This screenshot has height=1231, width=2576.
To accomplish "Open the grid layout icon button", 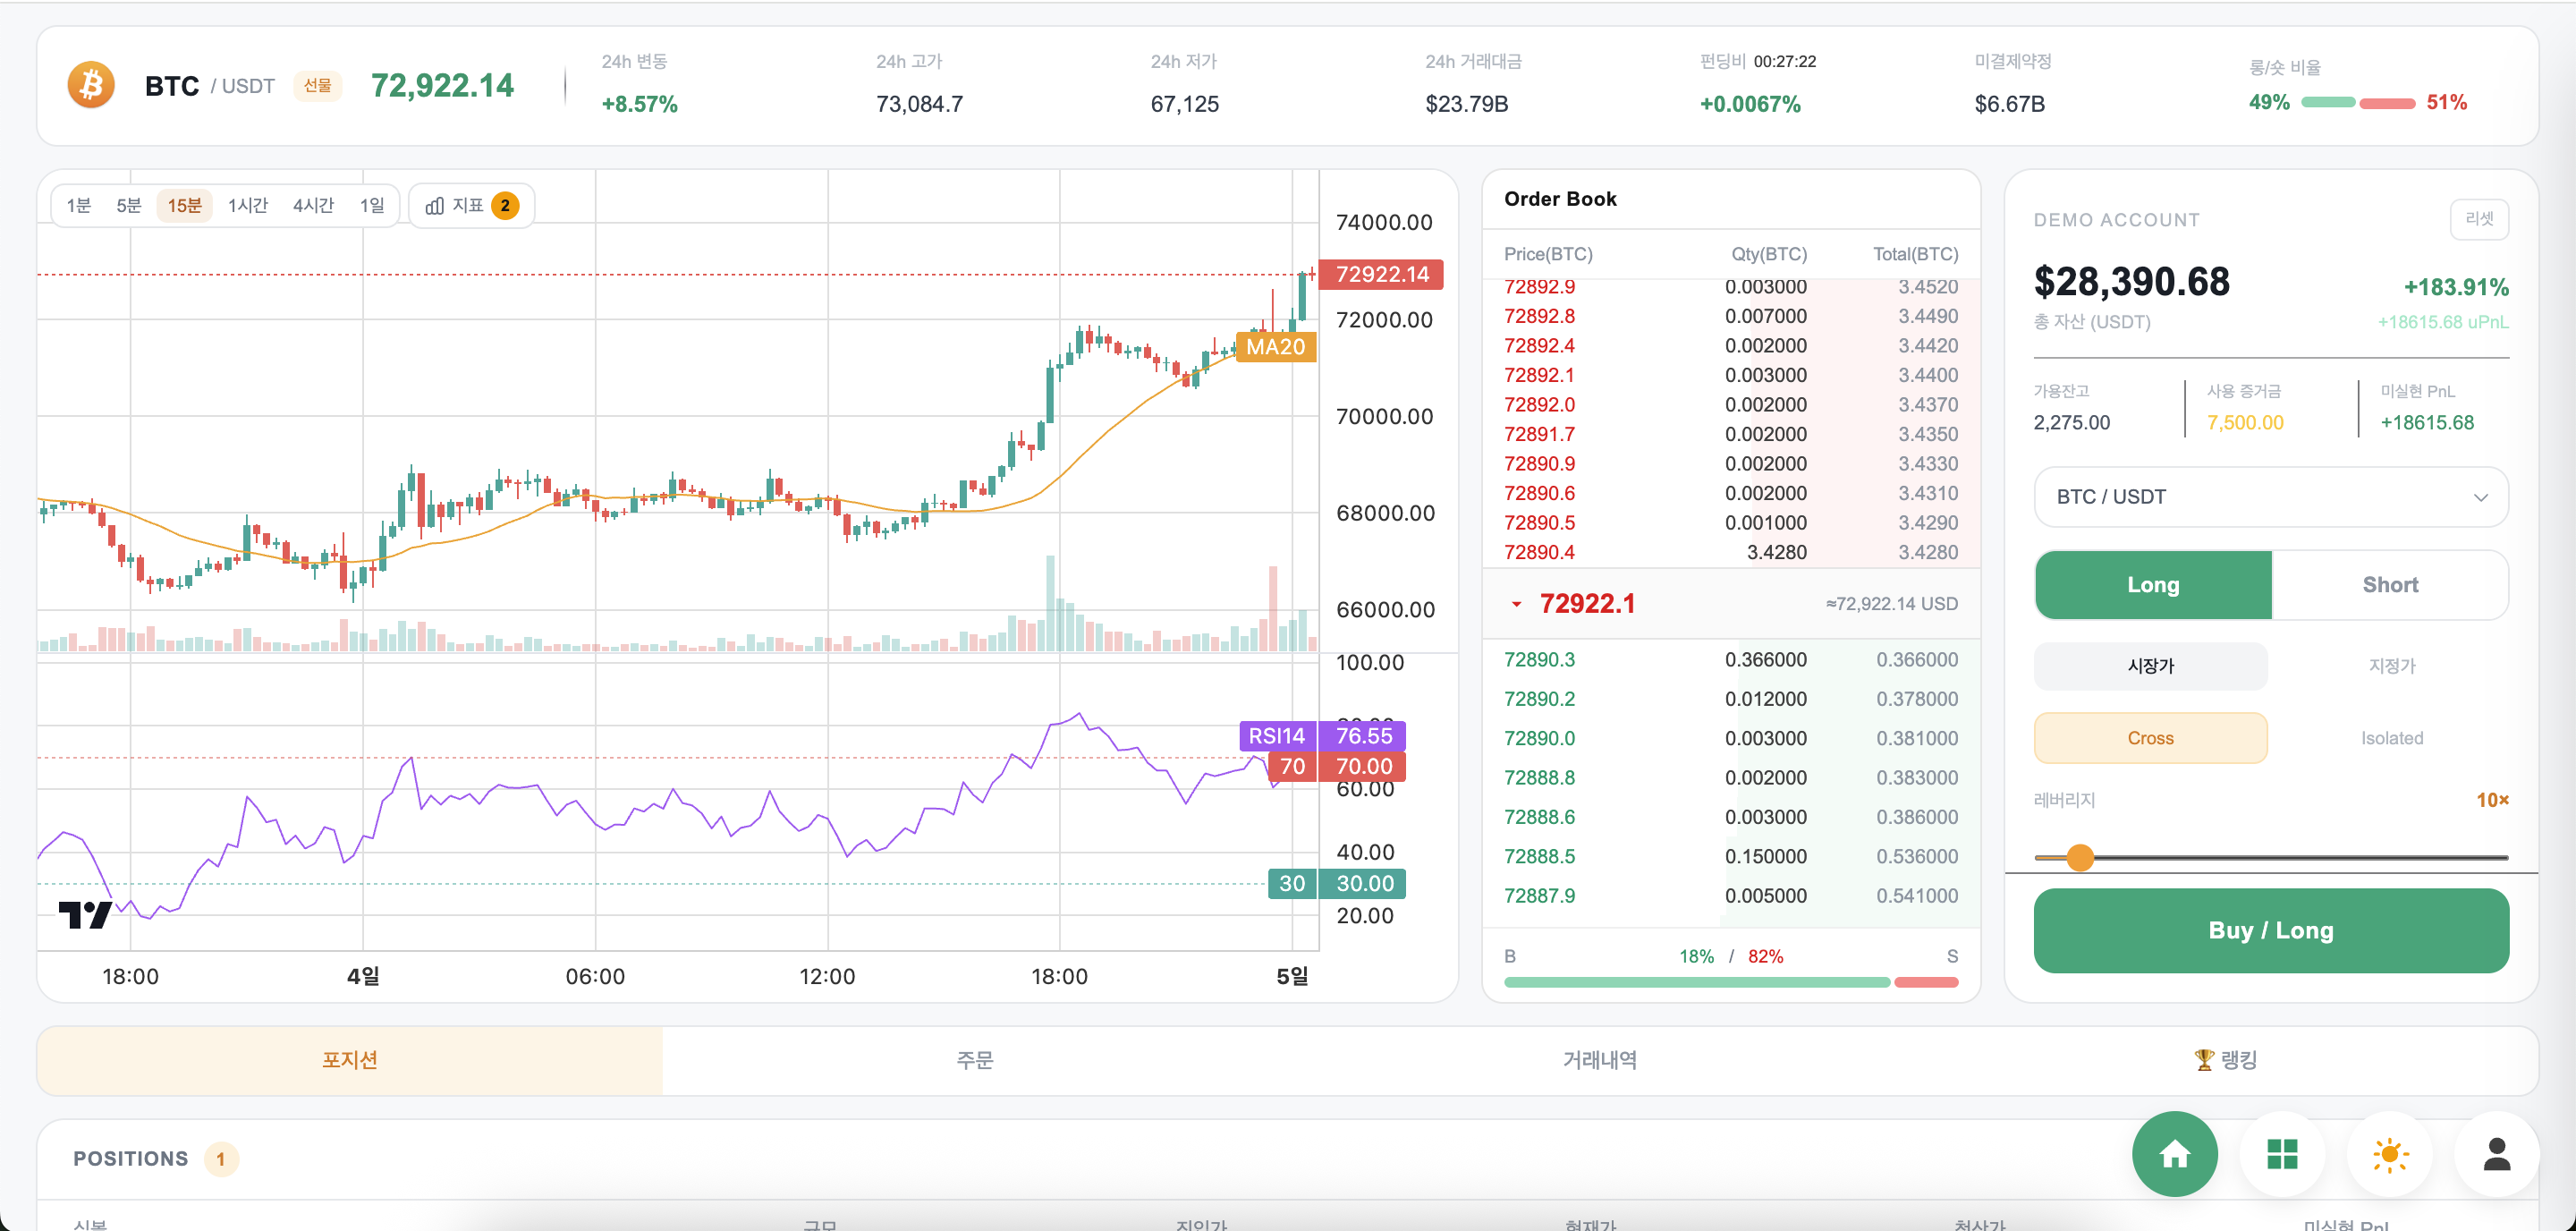I will pyautogui.click(x=2281, y=1154).
